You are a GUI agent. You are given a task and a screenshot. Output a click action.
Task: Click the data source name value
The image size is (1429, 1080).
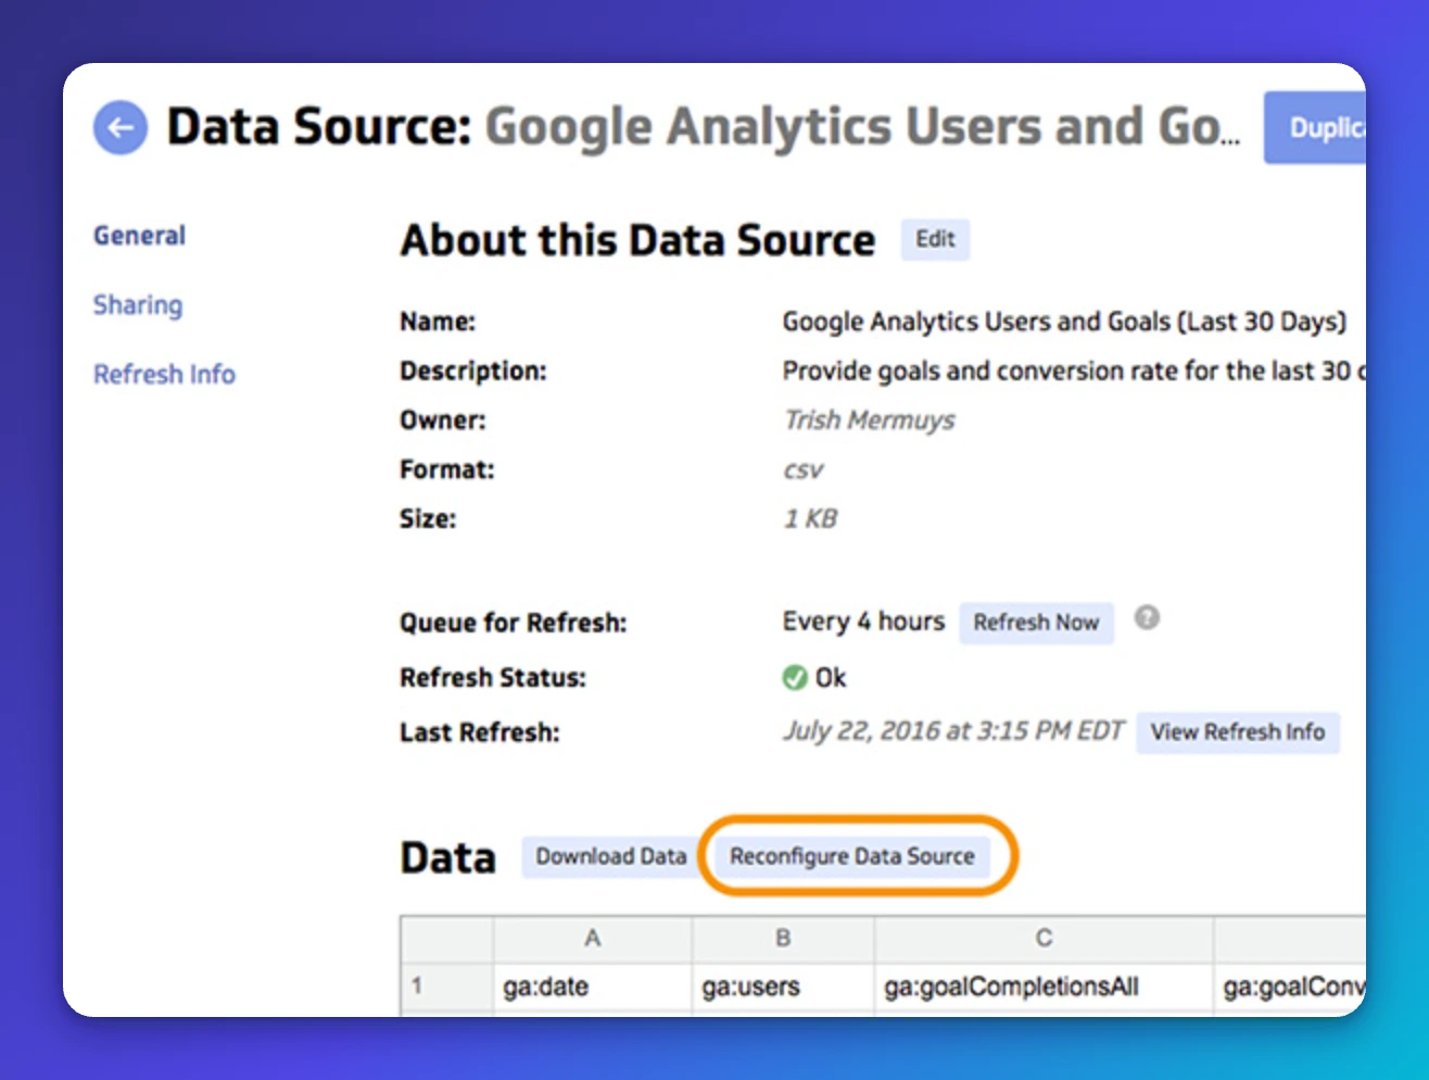tap(1064, 322)
